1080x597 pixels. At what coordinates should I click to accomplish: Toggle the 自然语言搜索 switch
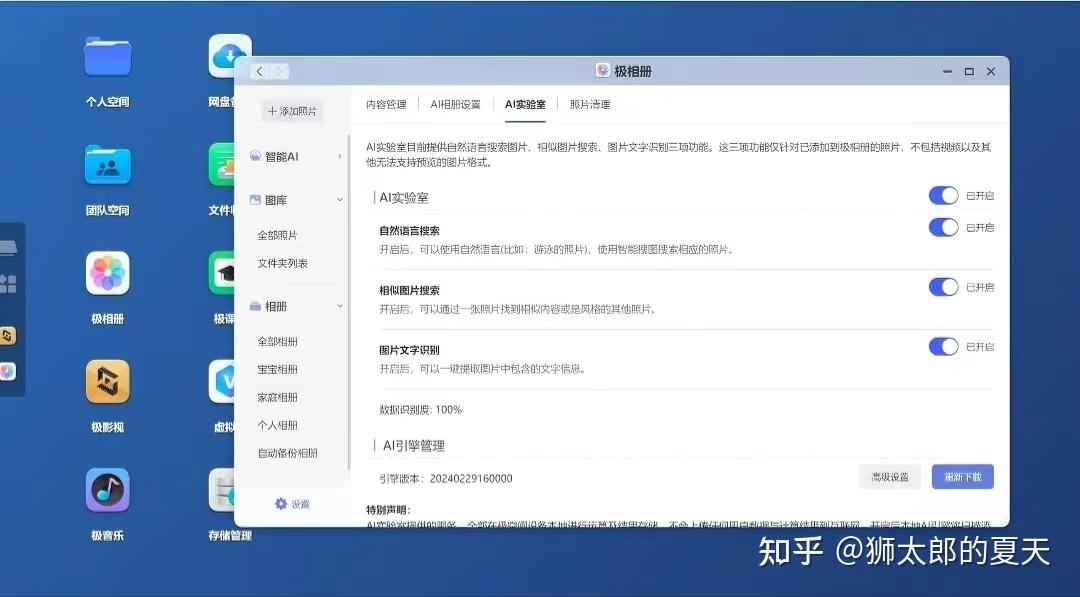pyautogui.click(x=943, y=227)
